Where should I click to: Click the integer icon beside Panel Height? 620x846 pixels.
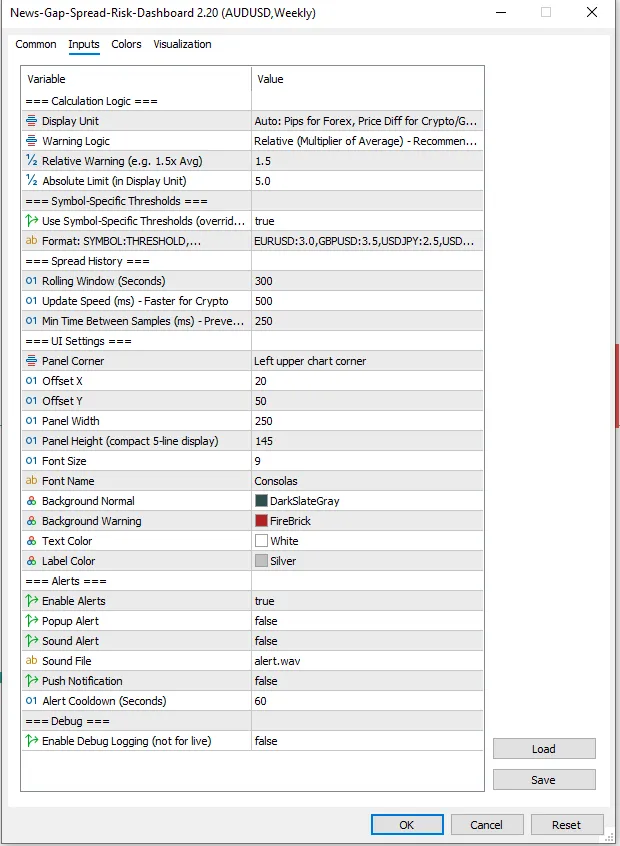(x=31, y=440)
